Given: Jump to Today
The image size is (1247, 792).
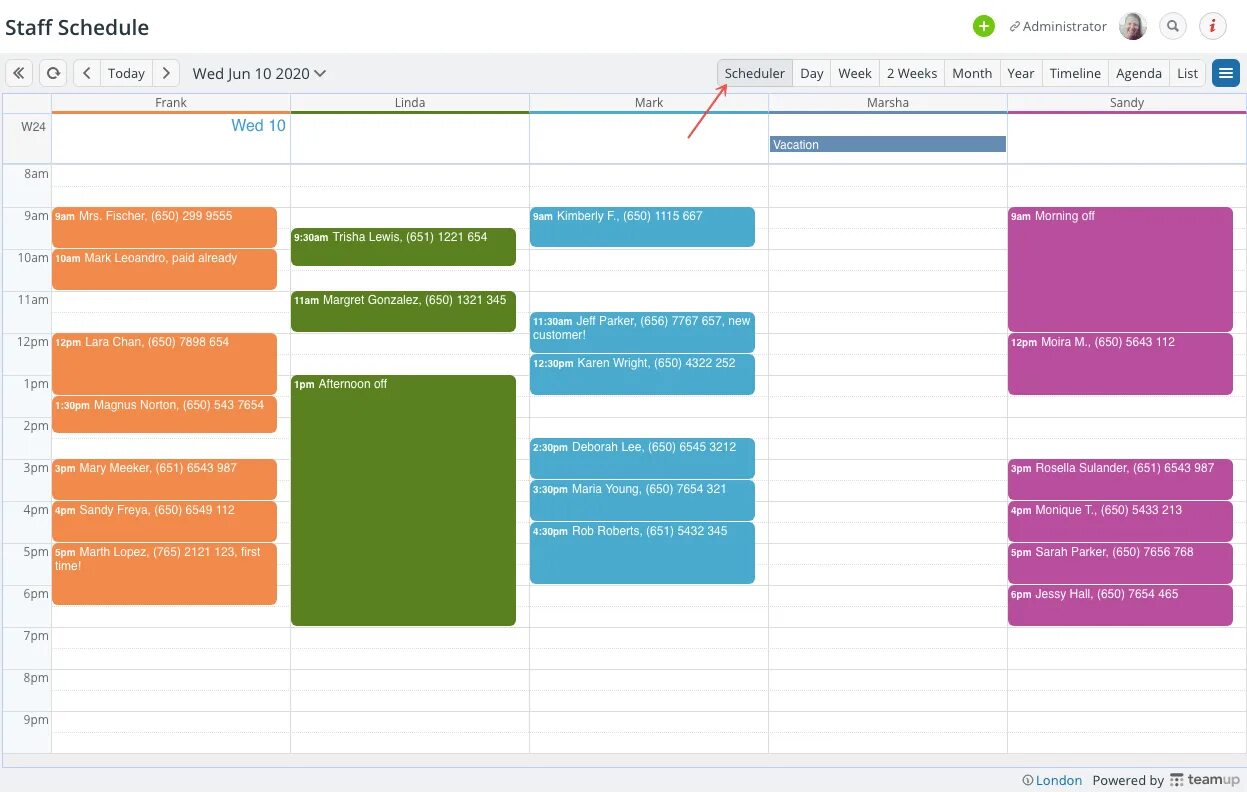Looking at the screenshot, I should pyautogui.click(x=126, y=73).
